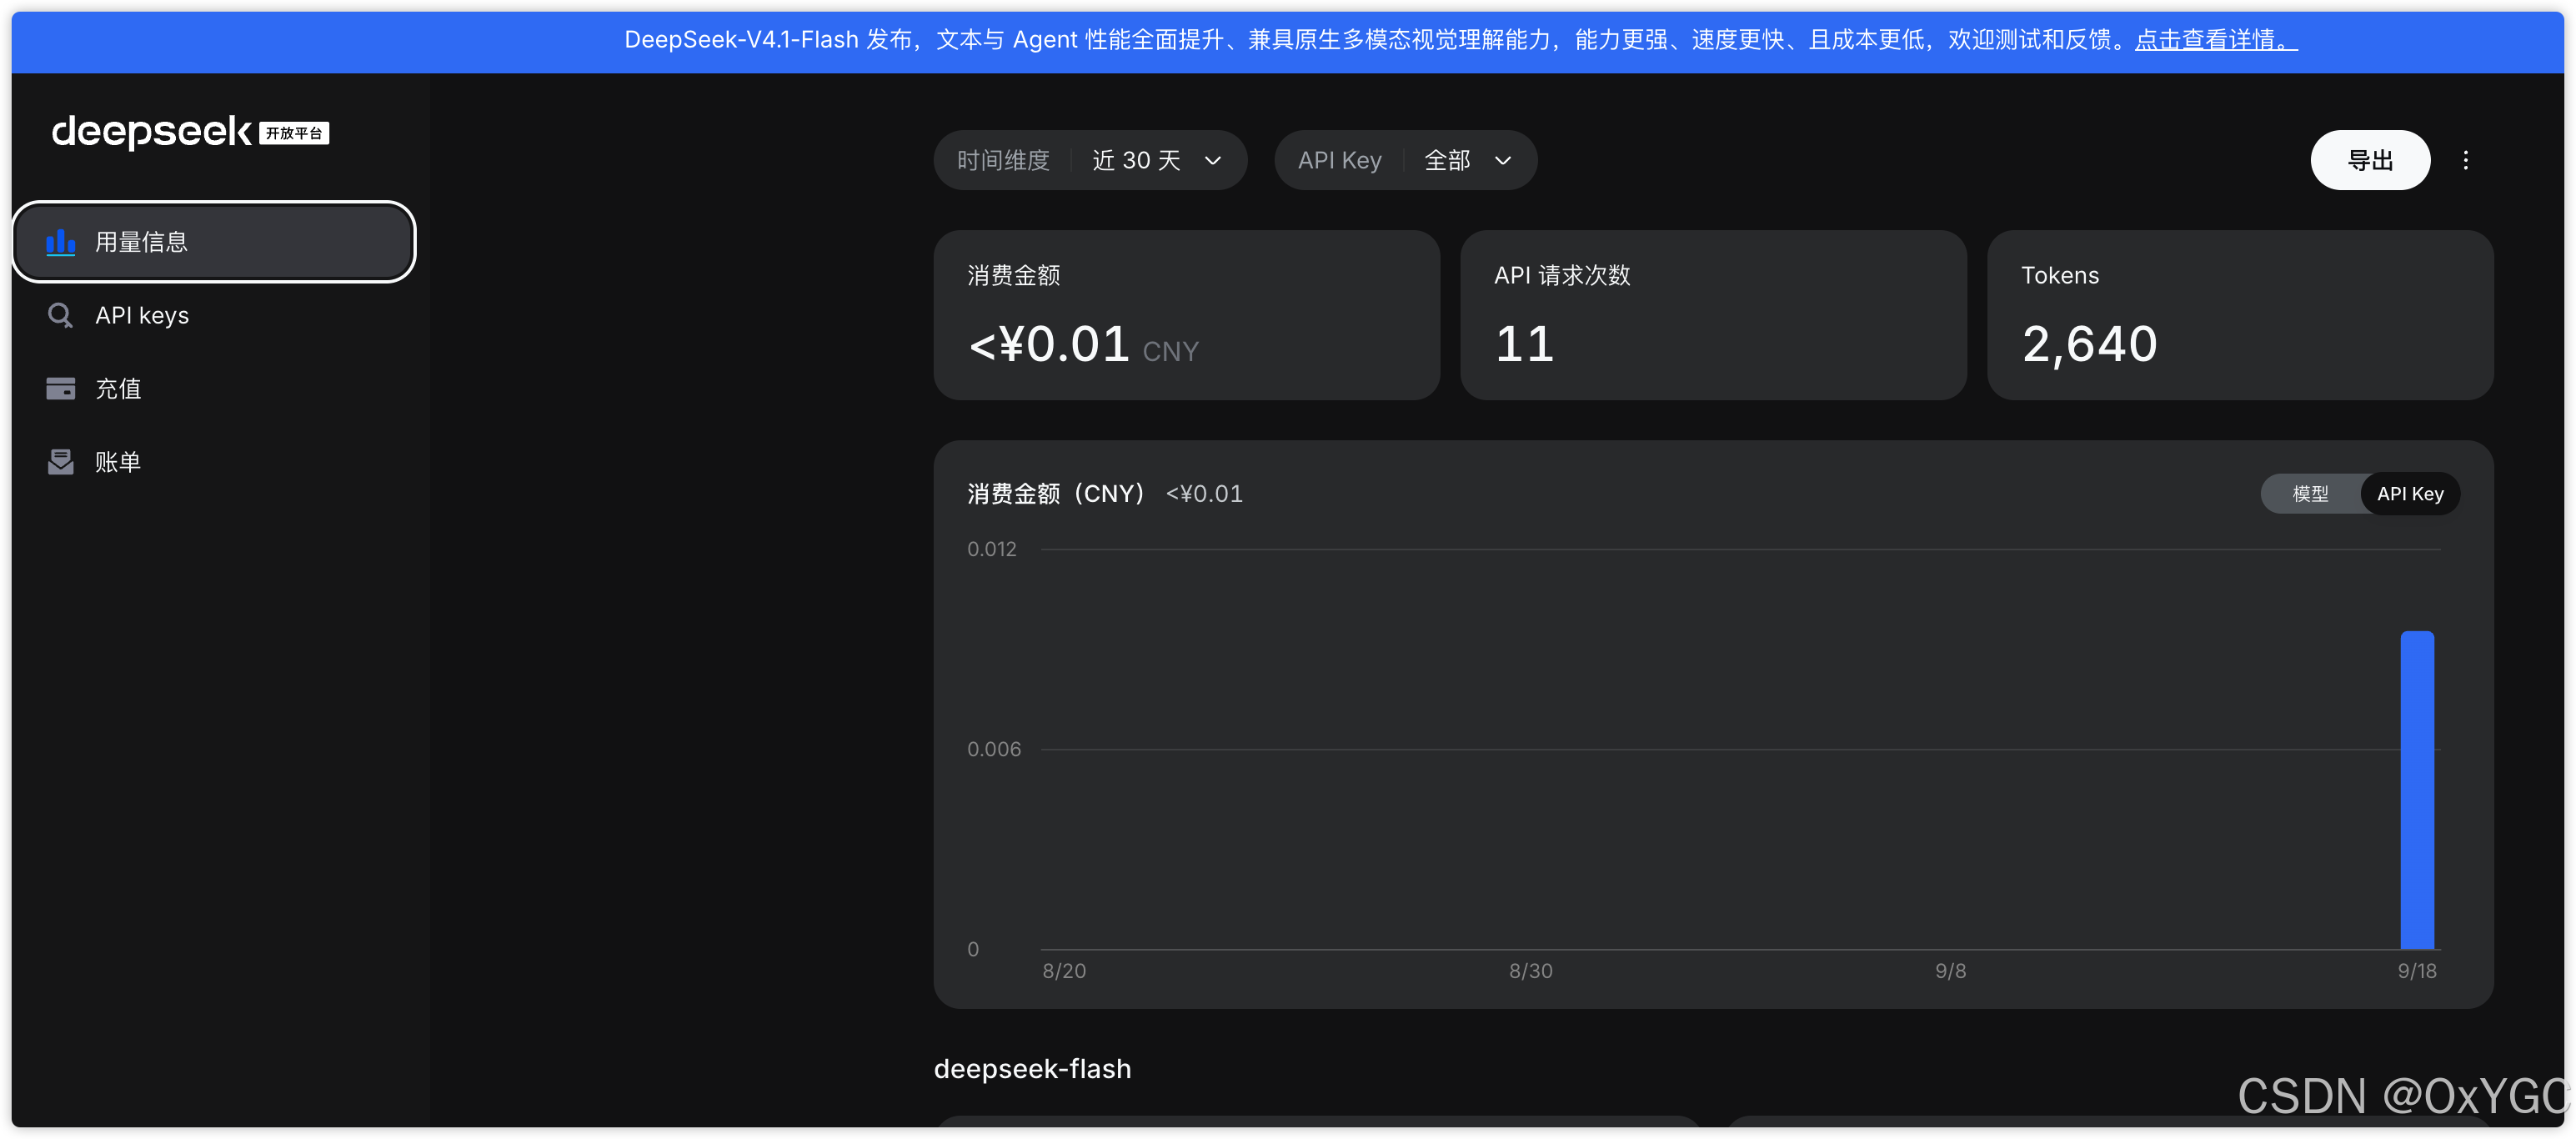The image size is (2576, 1139).
Task: Click the card icon beside 充值
Action: point(60,389)
